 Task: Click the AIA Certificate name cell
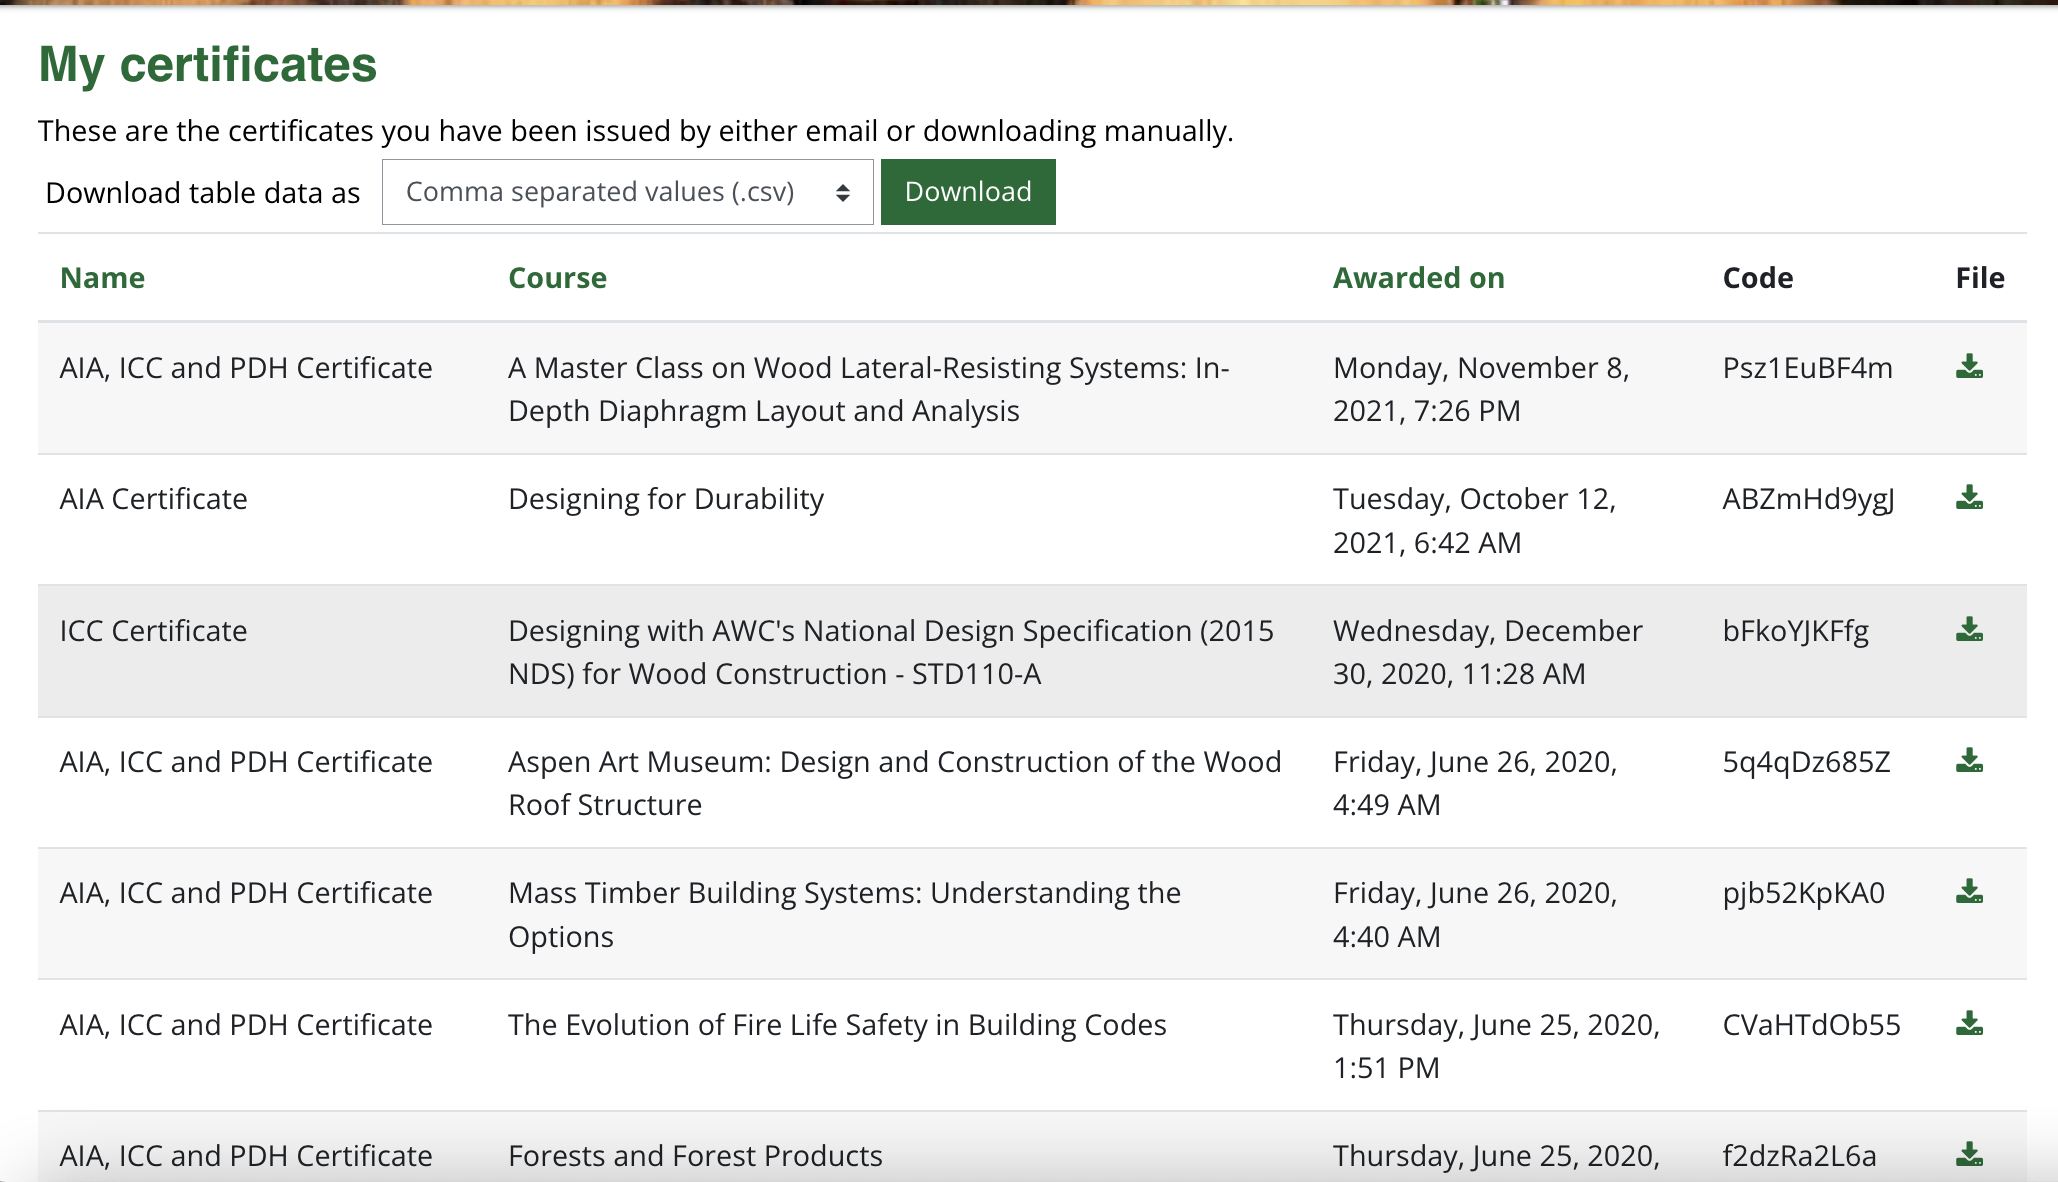(x=153, y=499)
